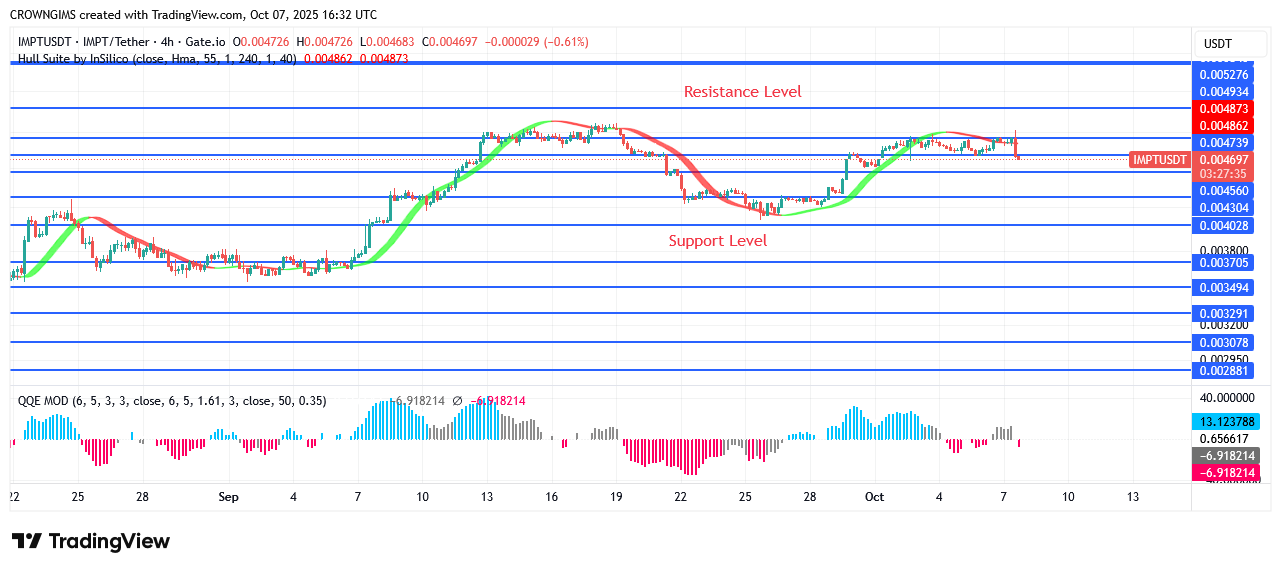Viewport: 1281px width, 571px height.
Task: Click the 0.004739 price axis label
Action: click(x=1225, y=143)
